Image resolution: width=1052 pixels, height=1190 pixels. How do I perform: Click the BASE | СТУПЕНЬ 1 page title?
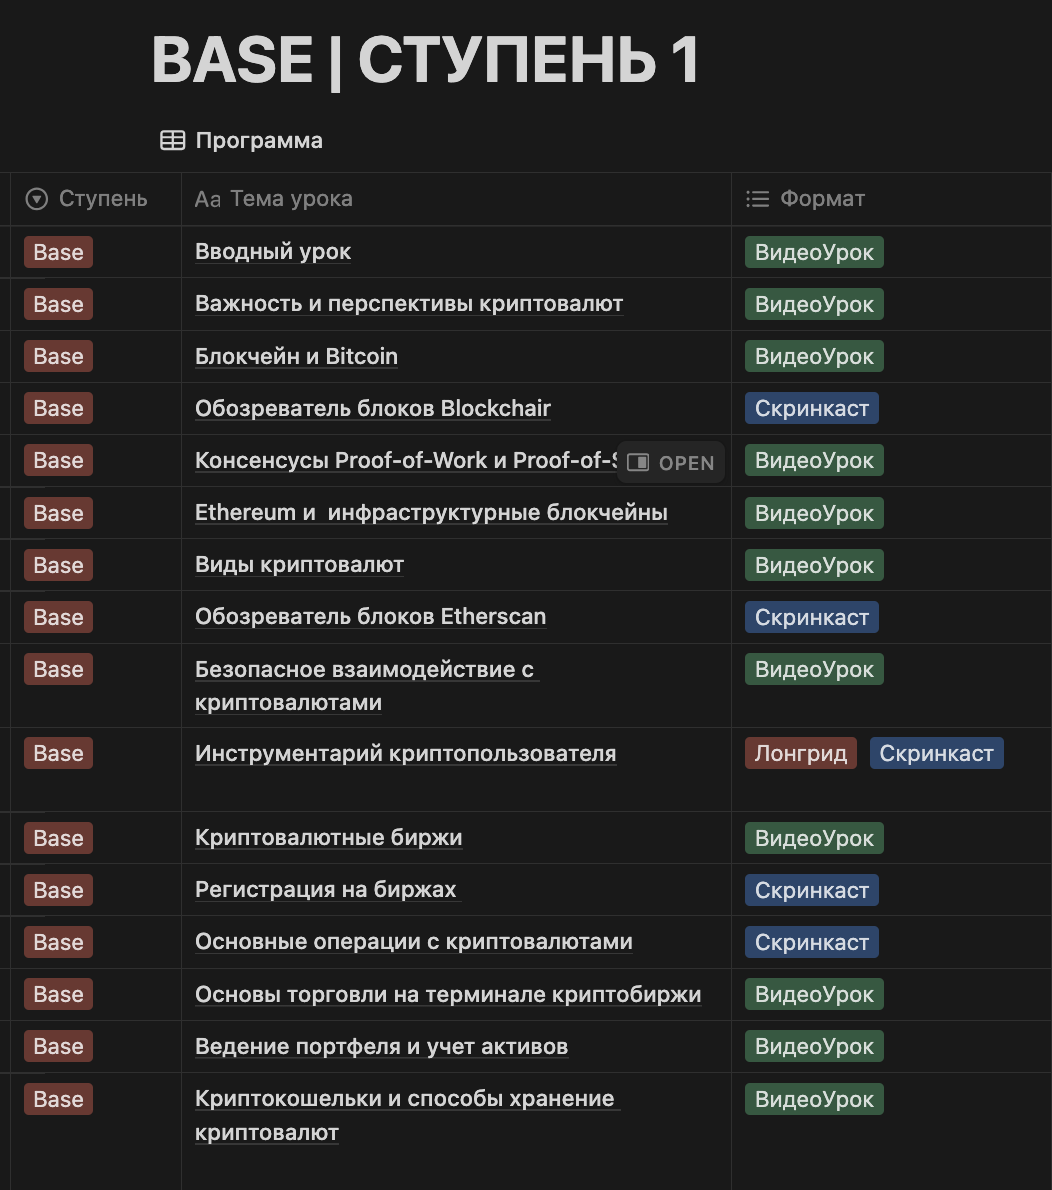[425, 61]
